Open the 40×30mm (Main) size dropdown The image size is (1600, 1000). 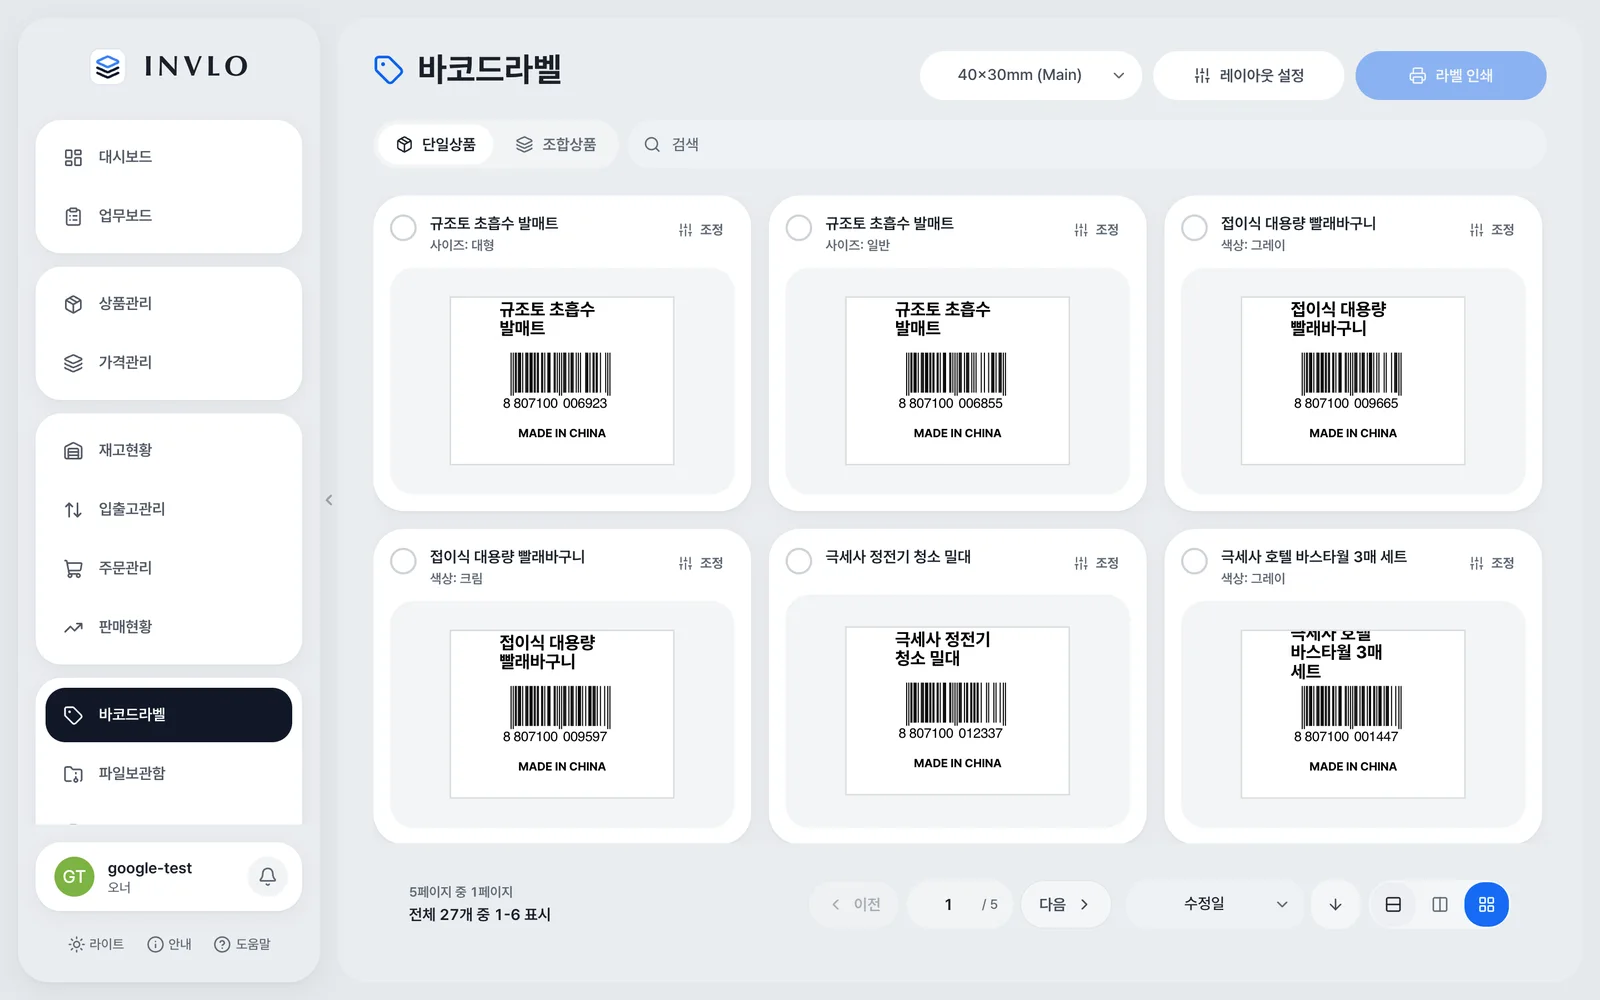click(1031, 75)
